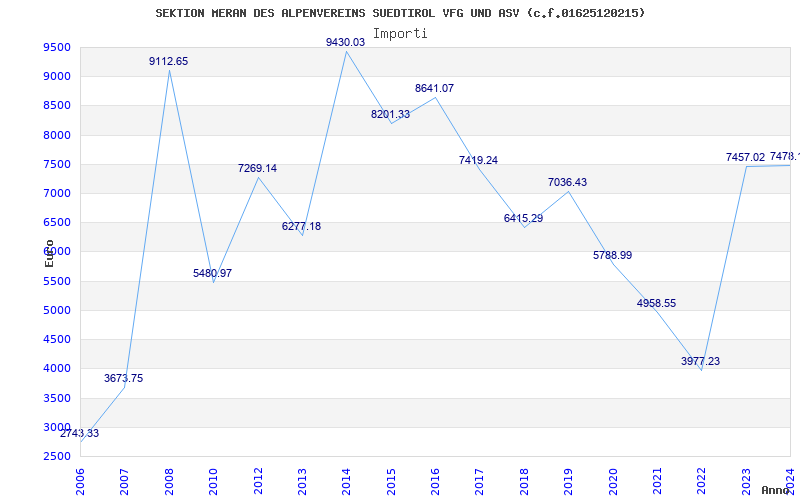Viewport: 800px width, 500px height.
Task: Click the 4500 y-axis tick label
Action: click(x=57, y=339)
